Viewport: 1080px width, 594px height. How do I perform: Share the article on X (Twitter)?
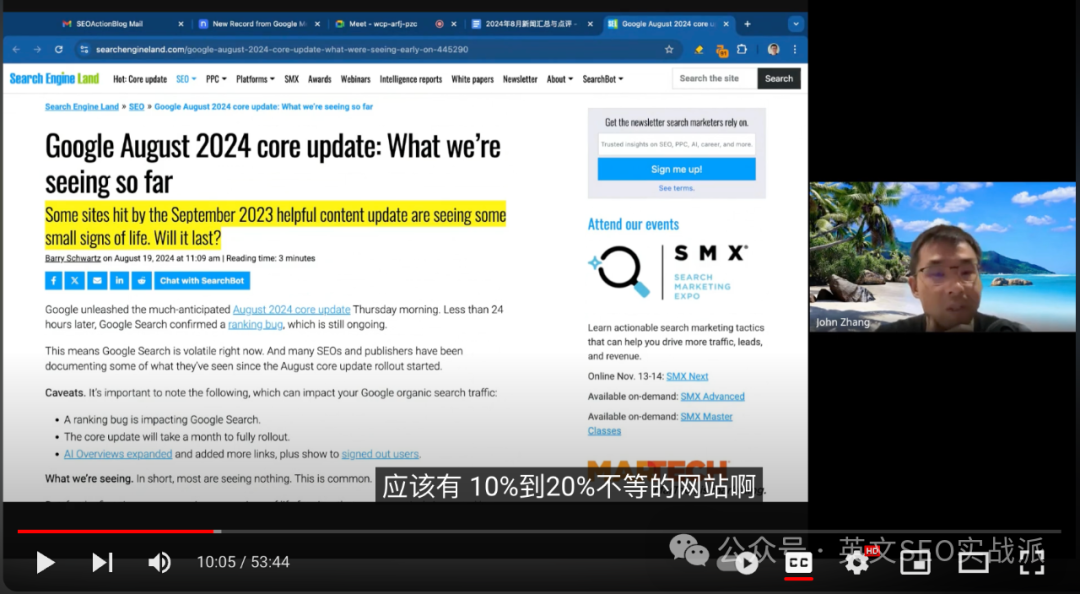click(x=75, y=280)
